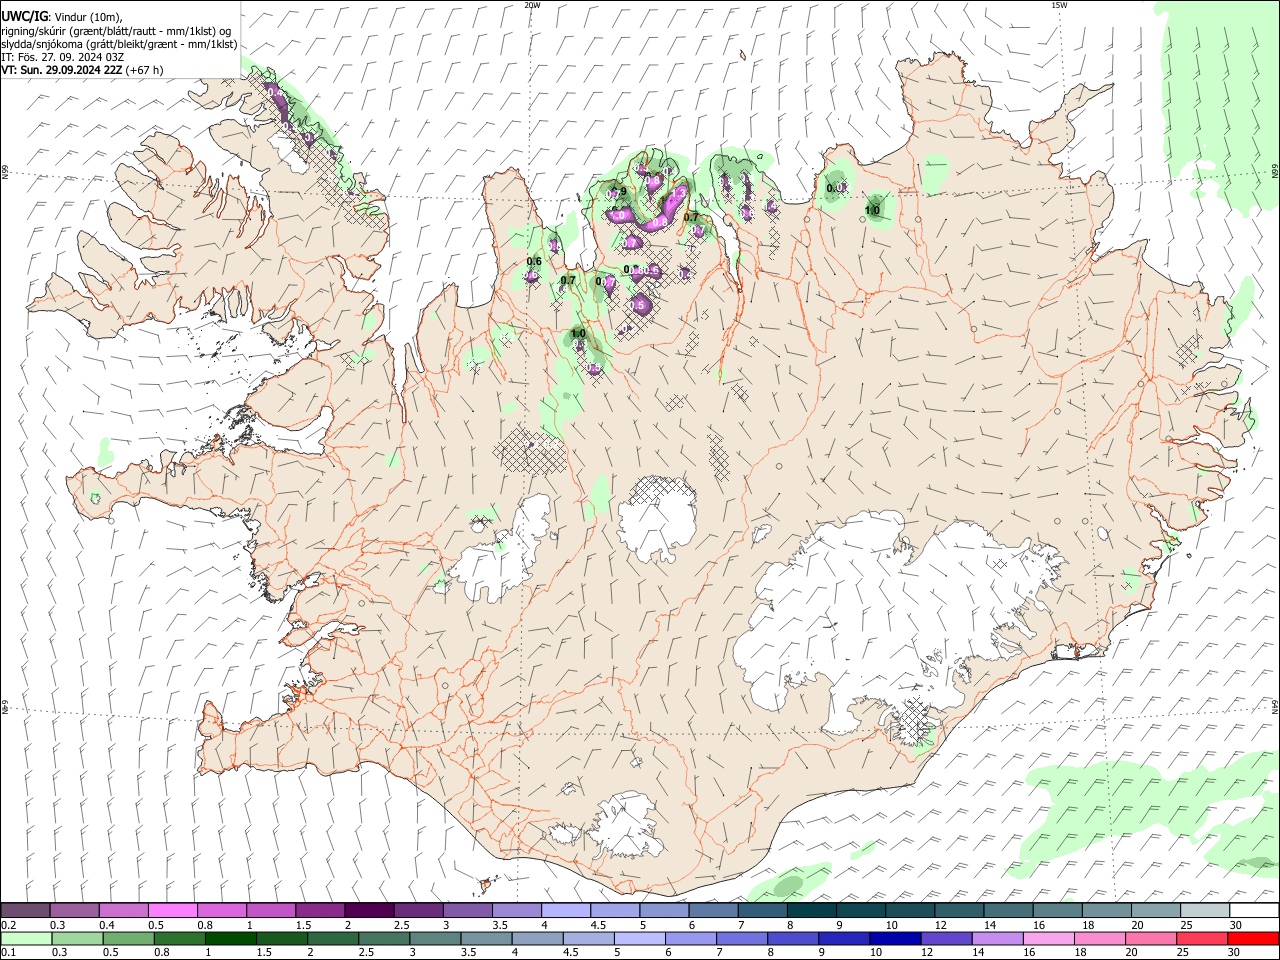Image resolution: width=1280 pixels, height=960 pixels.
Task: Select the rain legend swatch between 2 and 2.5
Action: point(333,938)
